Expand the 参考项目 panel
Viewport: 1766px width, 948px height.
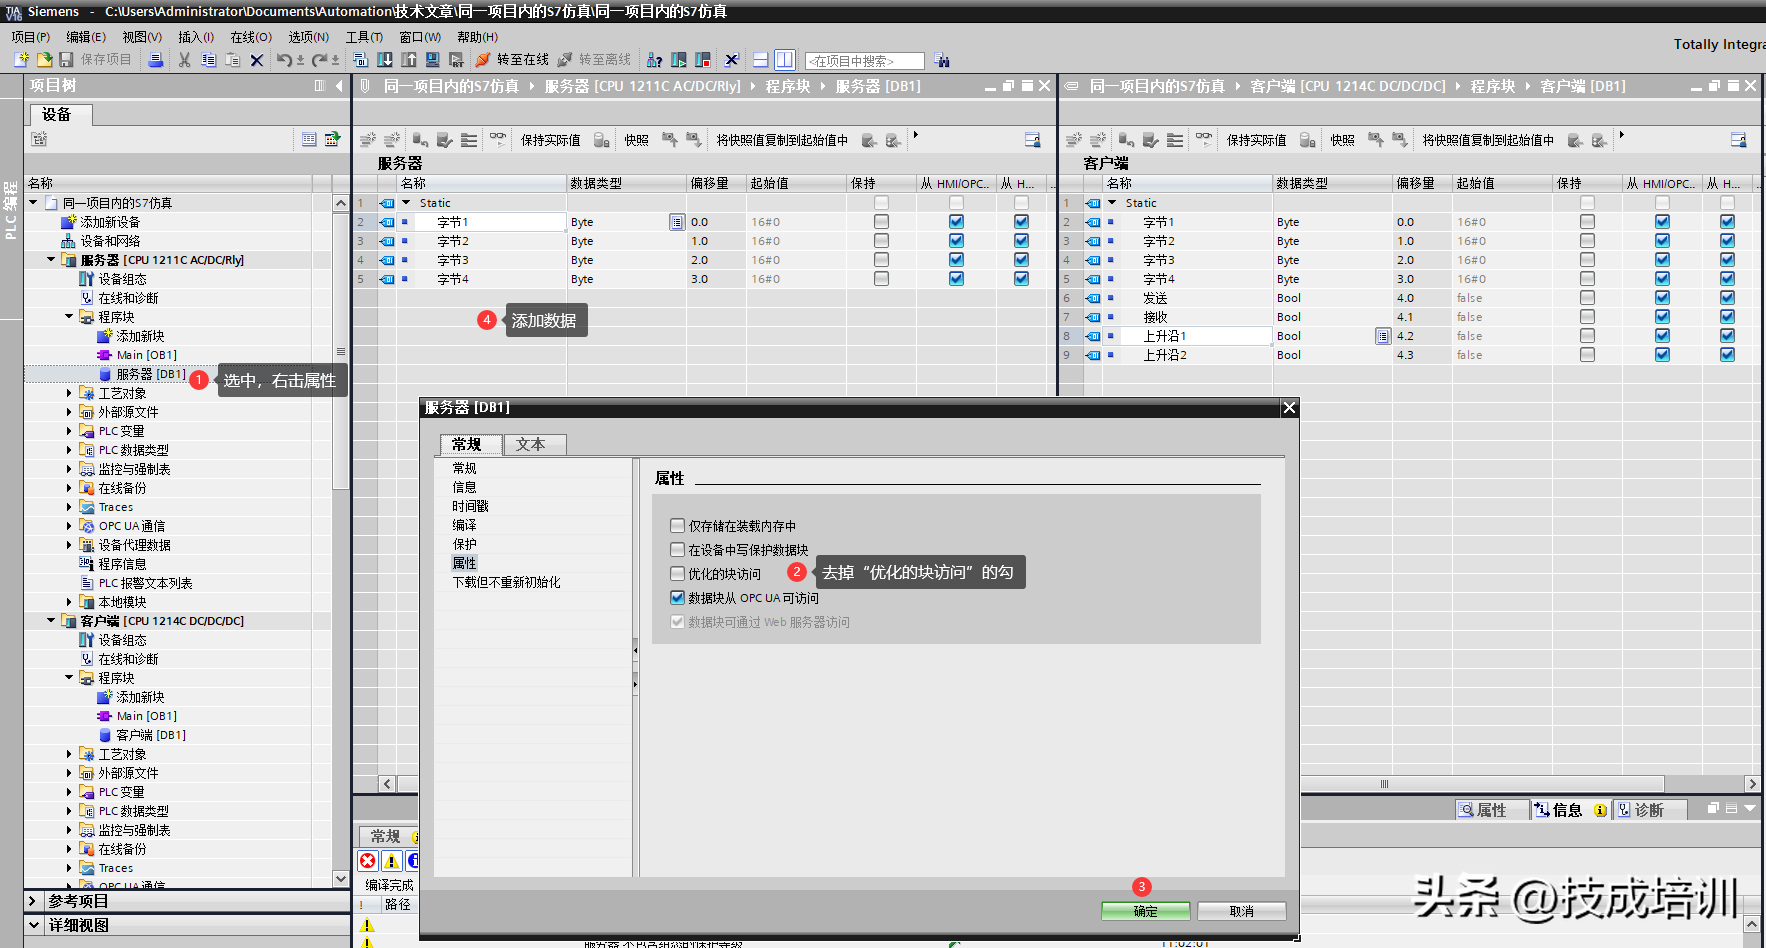[33, 901]
